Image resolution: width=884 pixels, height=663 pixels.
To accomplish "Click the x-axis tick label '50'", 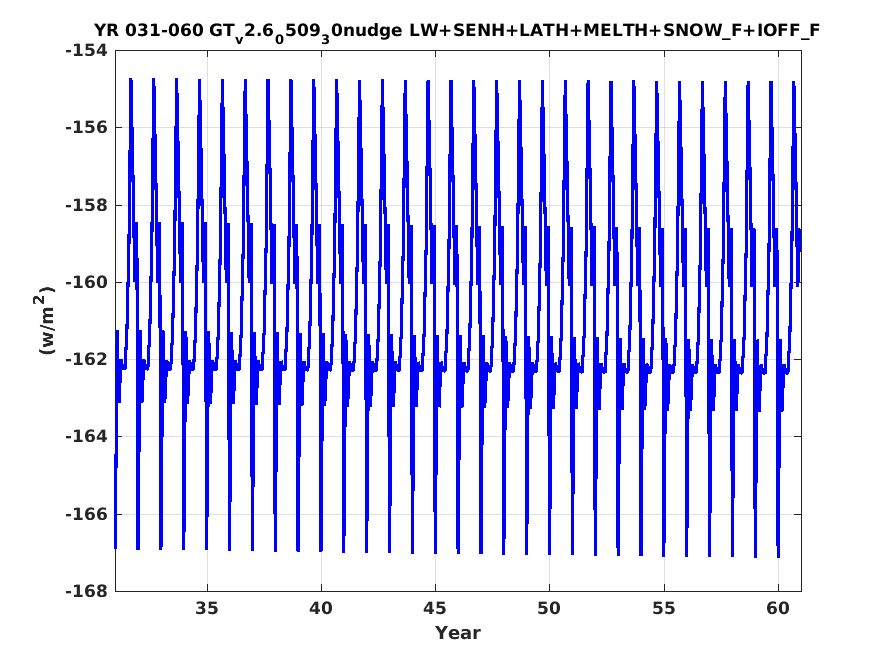I will tap(549, 609).
